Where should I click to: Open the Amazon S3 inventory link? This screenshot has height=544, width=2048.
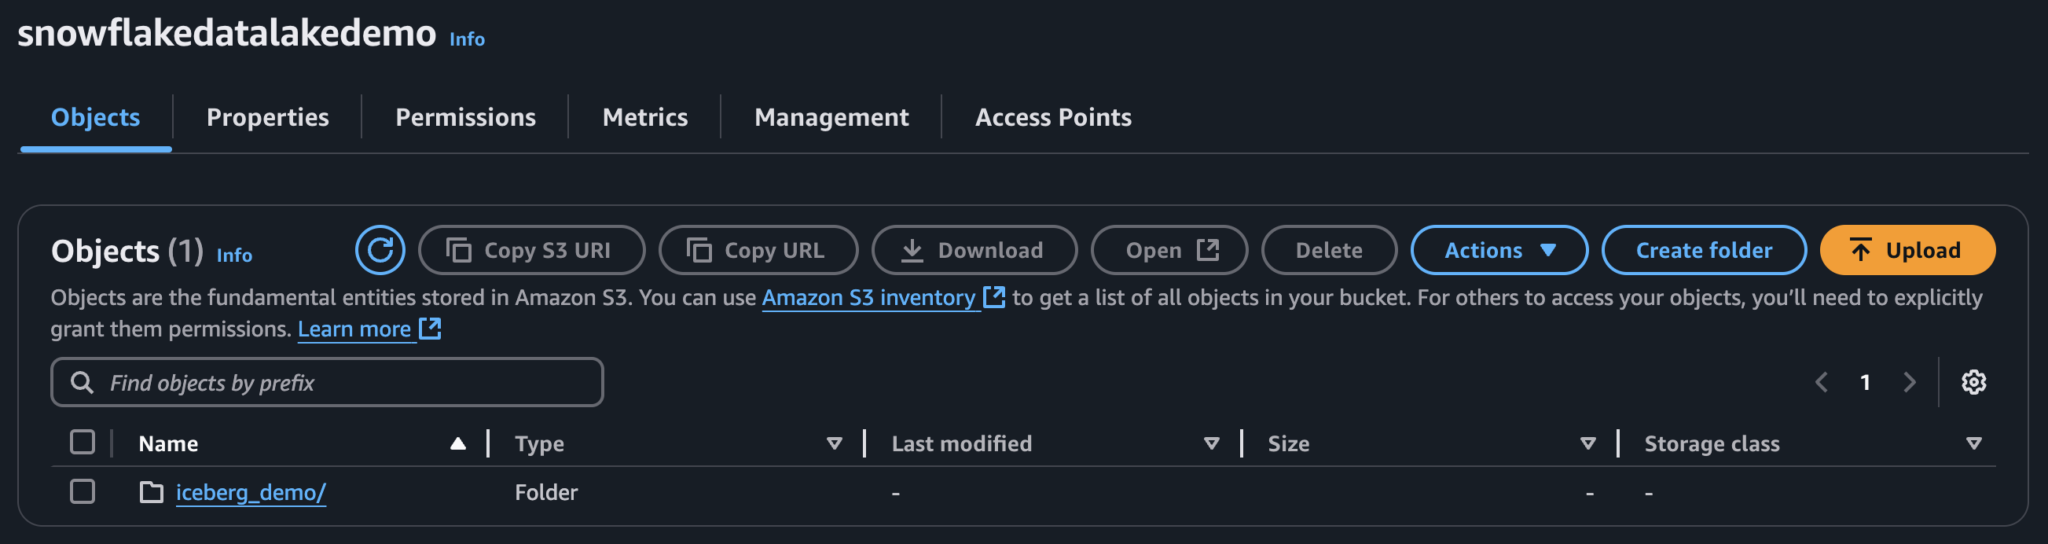(868, 298)
